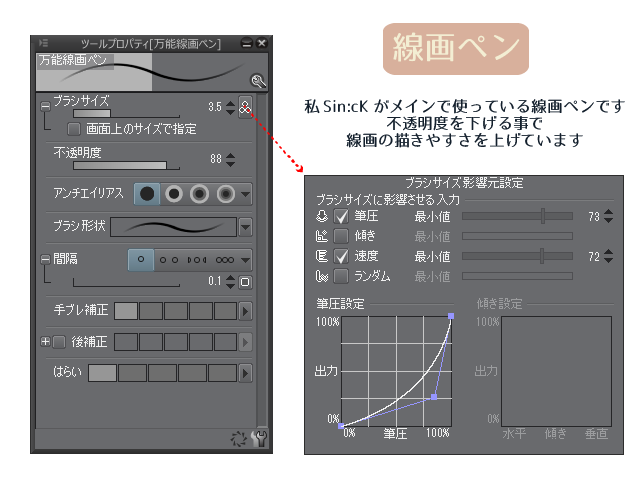Open sub tool detail wrench icon in brush preview
The image size is (640, 480).
[x=258, y=81]
